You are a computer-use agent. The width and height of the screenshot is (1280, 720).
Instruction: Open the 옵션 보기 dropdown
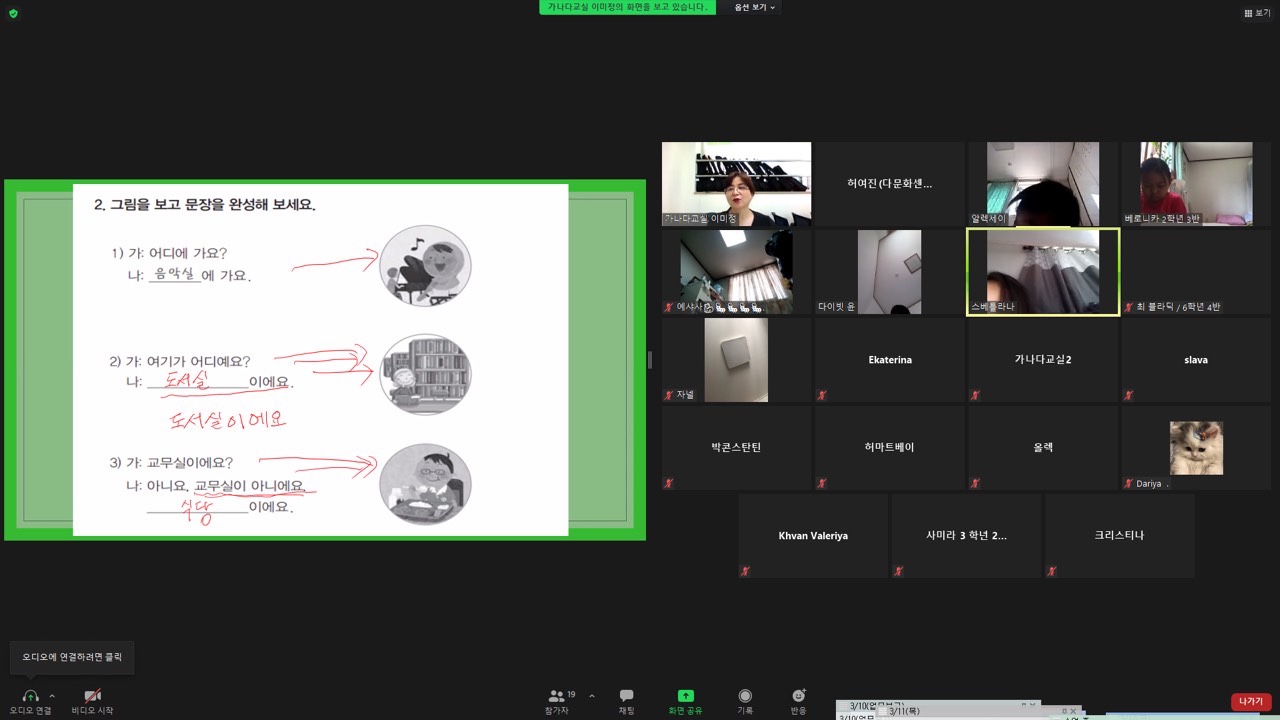click(x=755, y=7)
